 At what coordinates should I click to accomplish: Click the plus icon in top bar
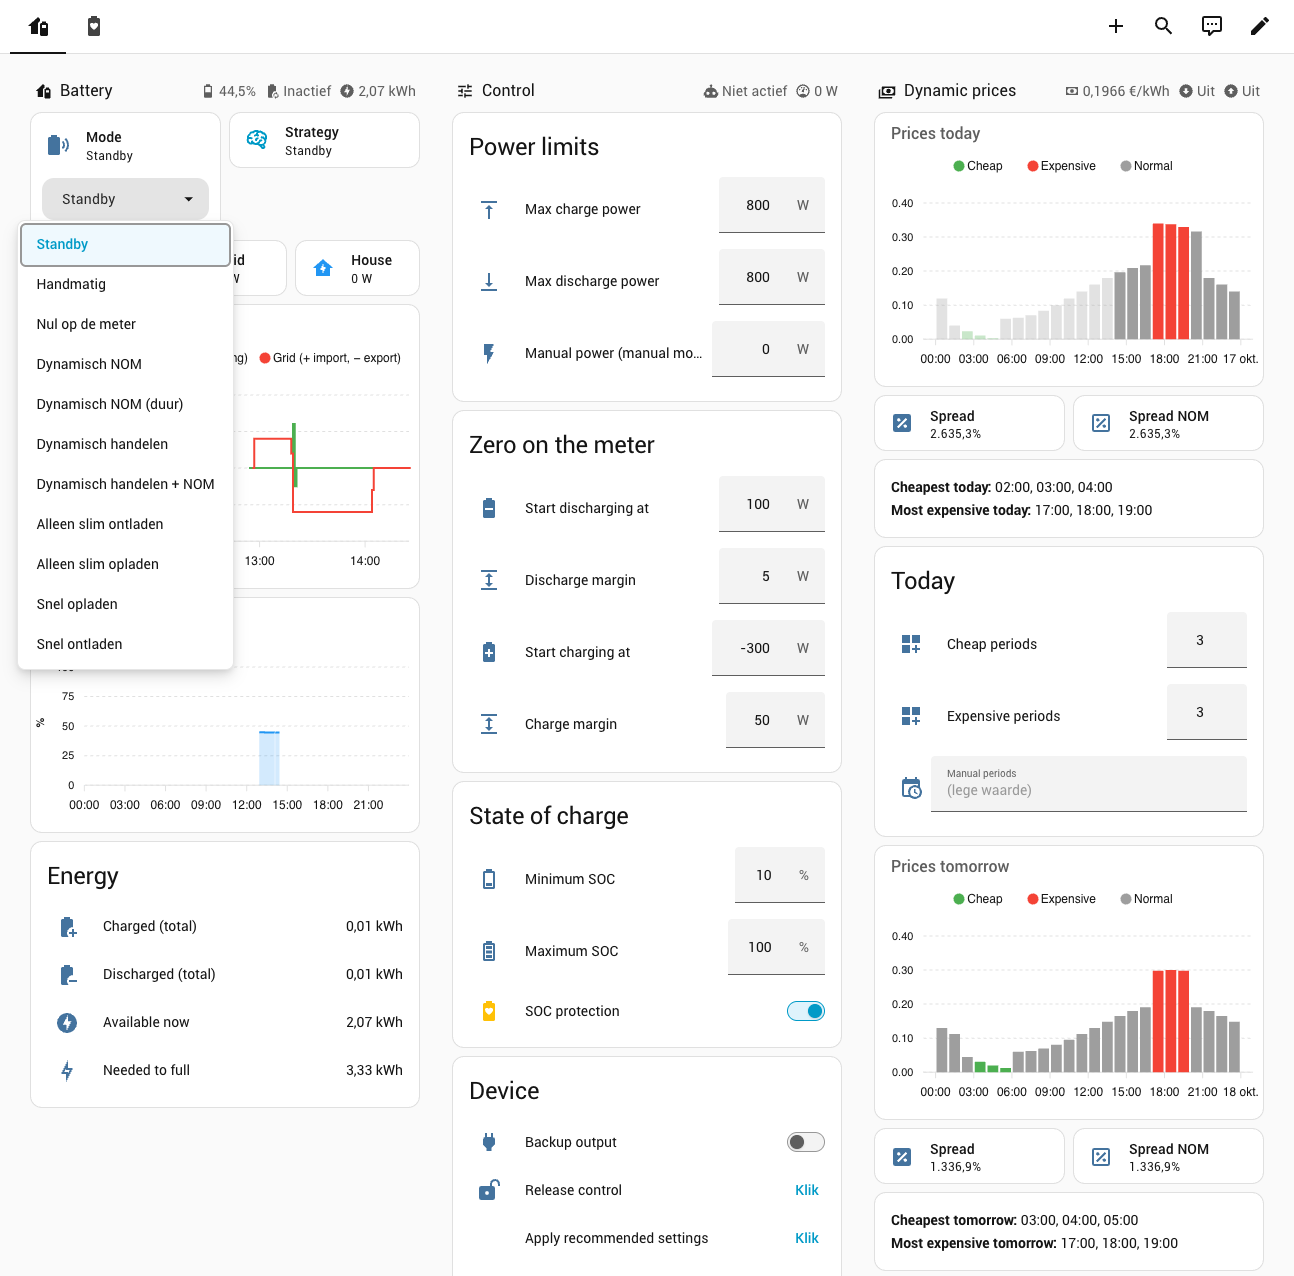[x=1116, y=26]
